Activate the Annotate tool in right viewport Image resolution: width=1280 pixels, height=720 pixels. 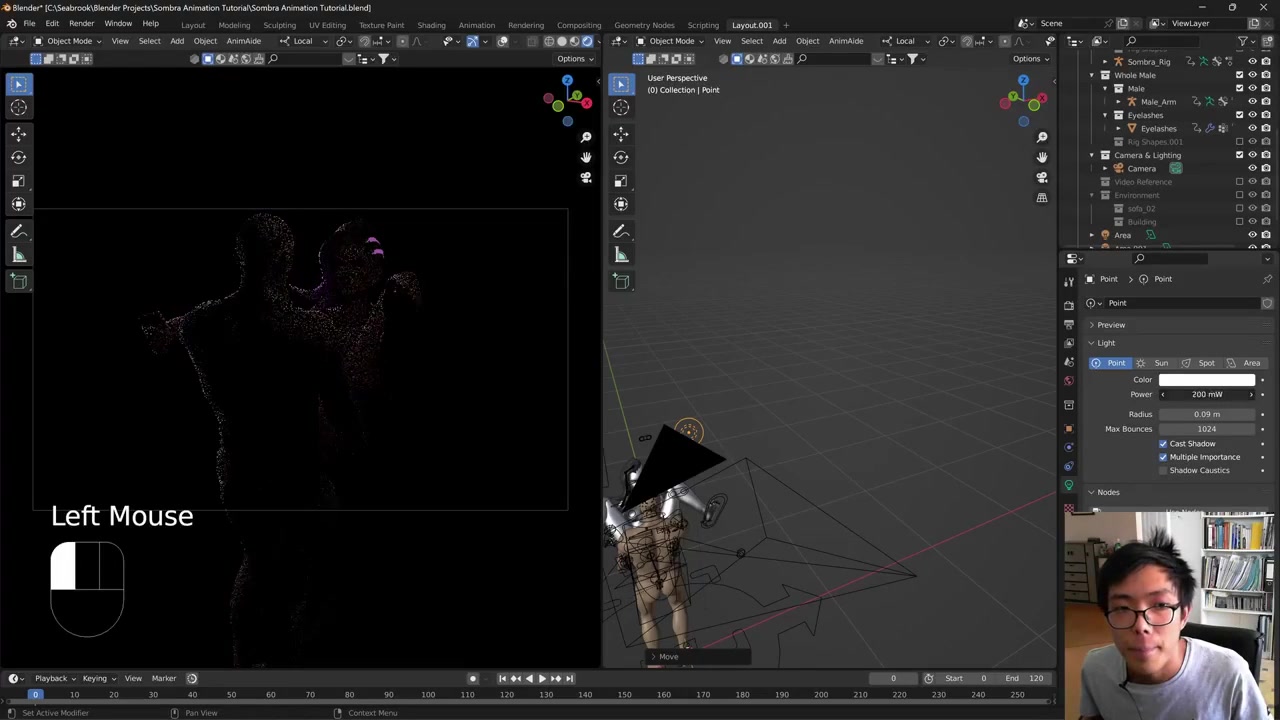pos(621,231)
